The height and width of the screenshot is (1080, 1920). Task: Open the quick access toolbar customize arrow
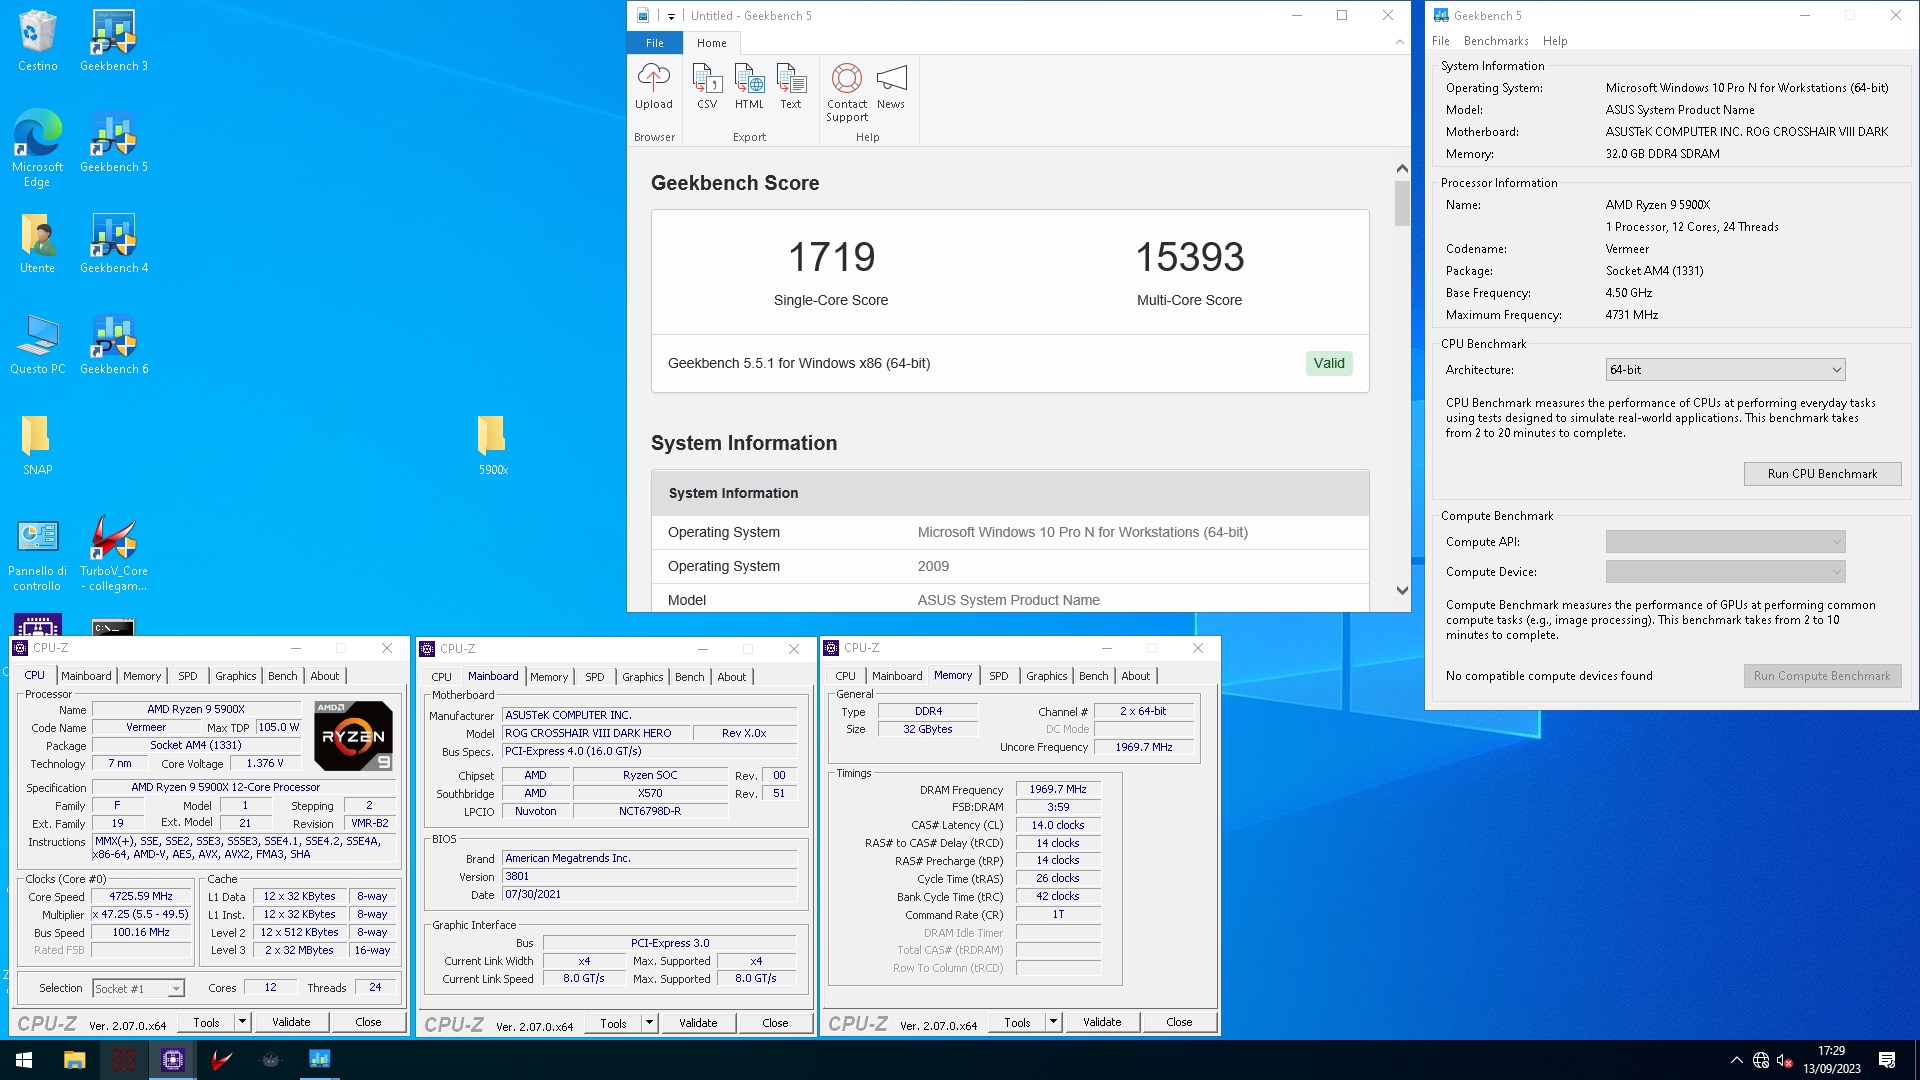[671, 16]
